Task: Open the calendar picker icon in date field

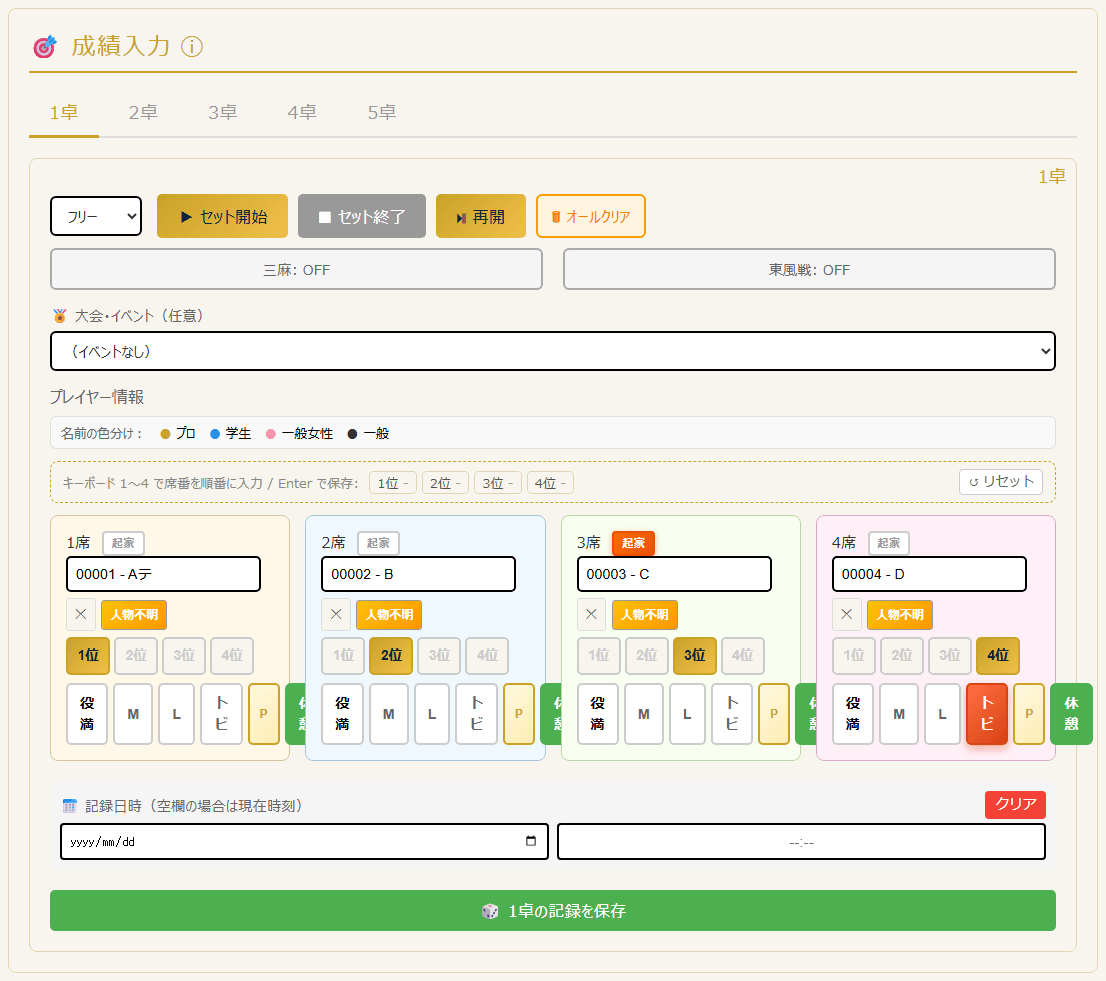Action: tap(531, 841)
